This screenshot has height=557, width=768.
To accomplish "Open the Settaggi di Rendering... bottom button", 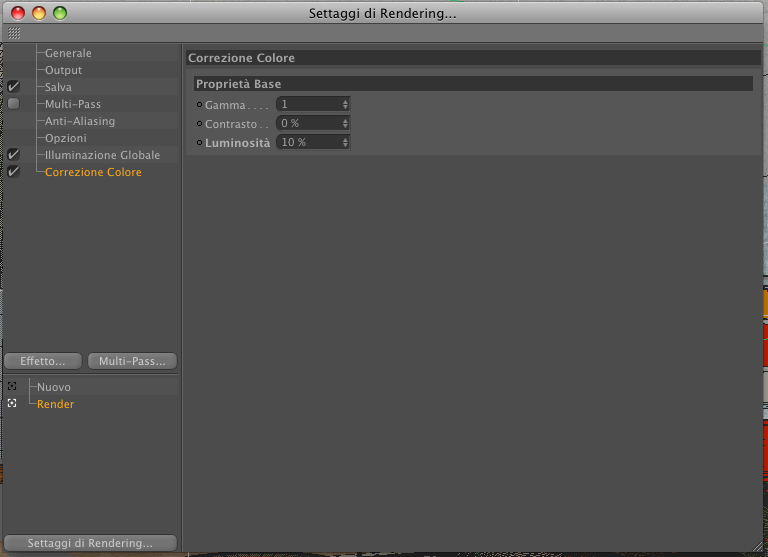I will point(90,543).
